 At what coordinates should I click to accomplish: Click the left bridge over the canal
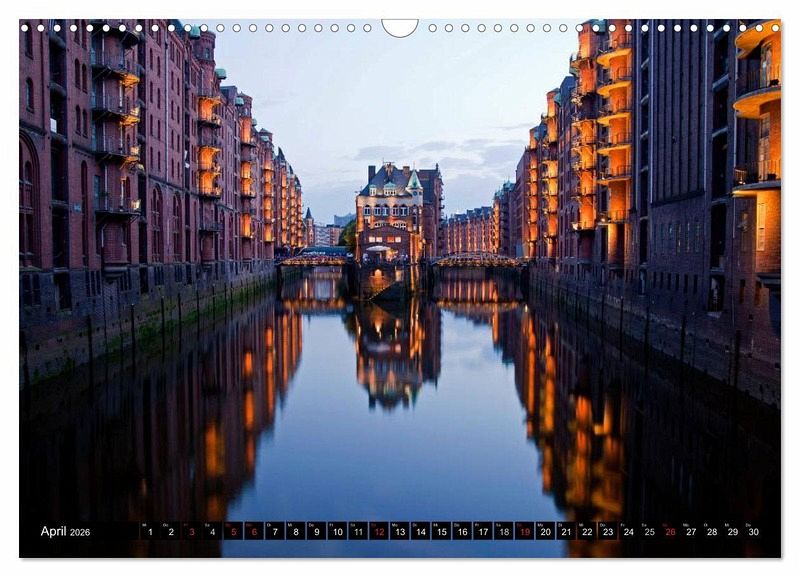click(313, 260)
